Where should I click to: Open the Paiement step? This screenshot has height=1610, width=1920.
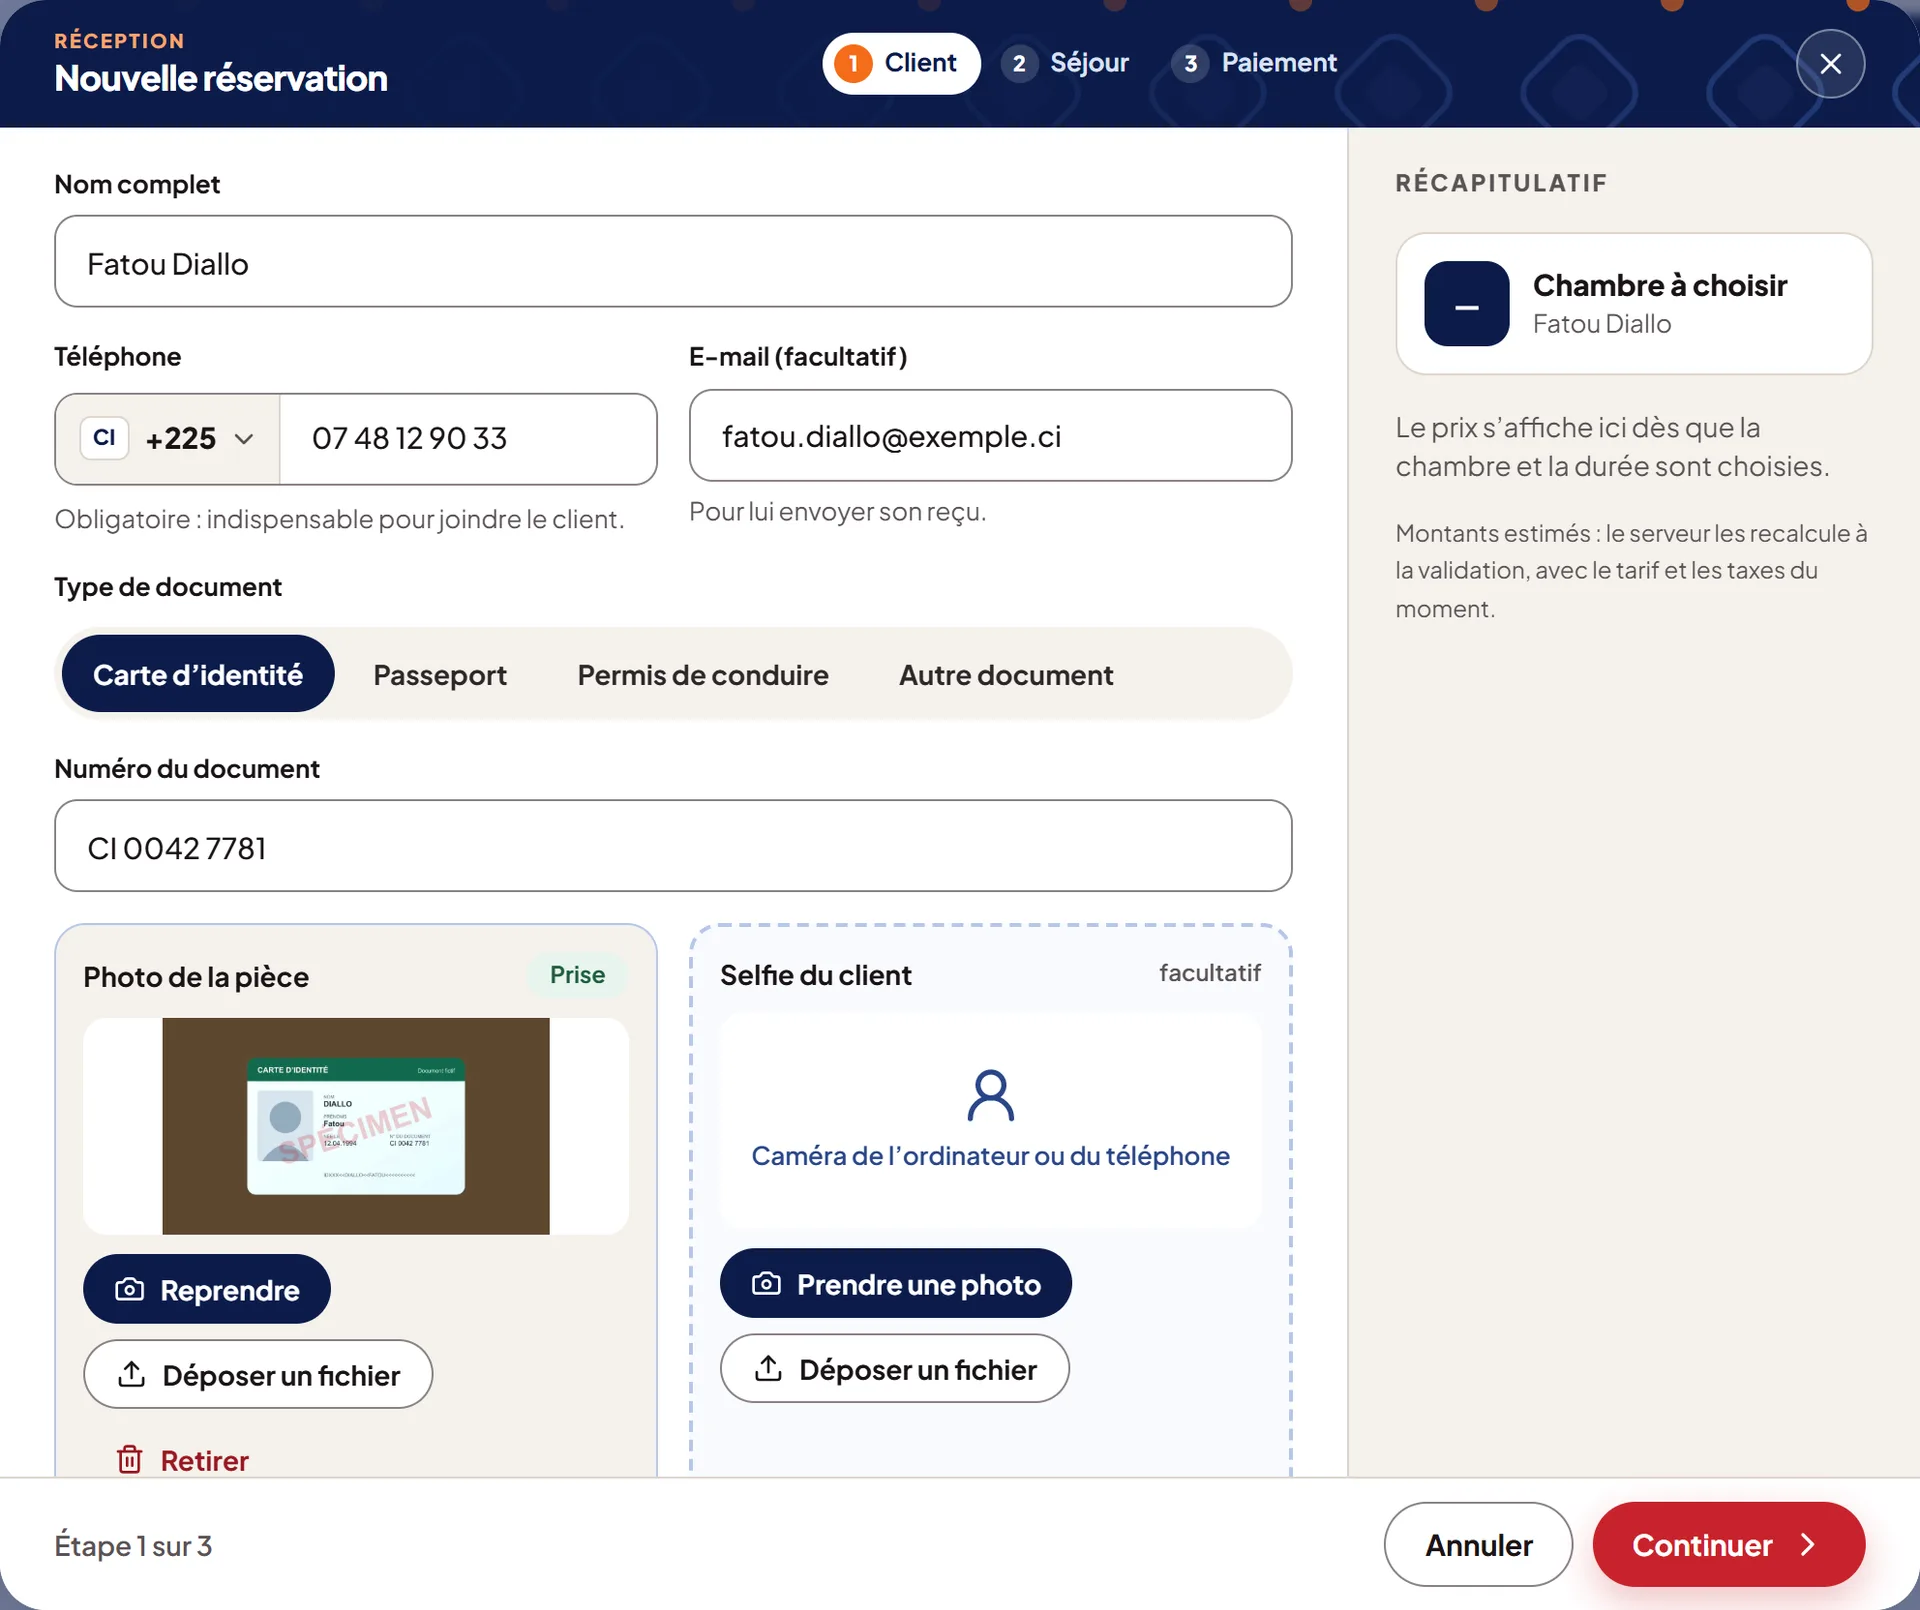[x=1254, y=63]
